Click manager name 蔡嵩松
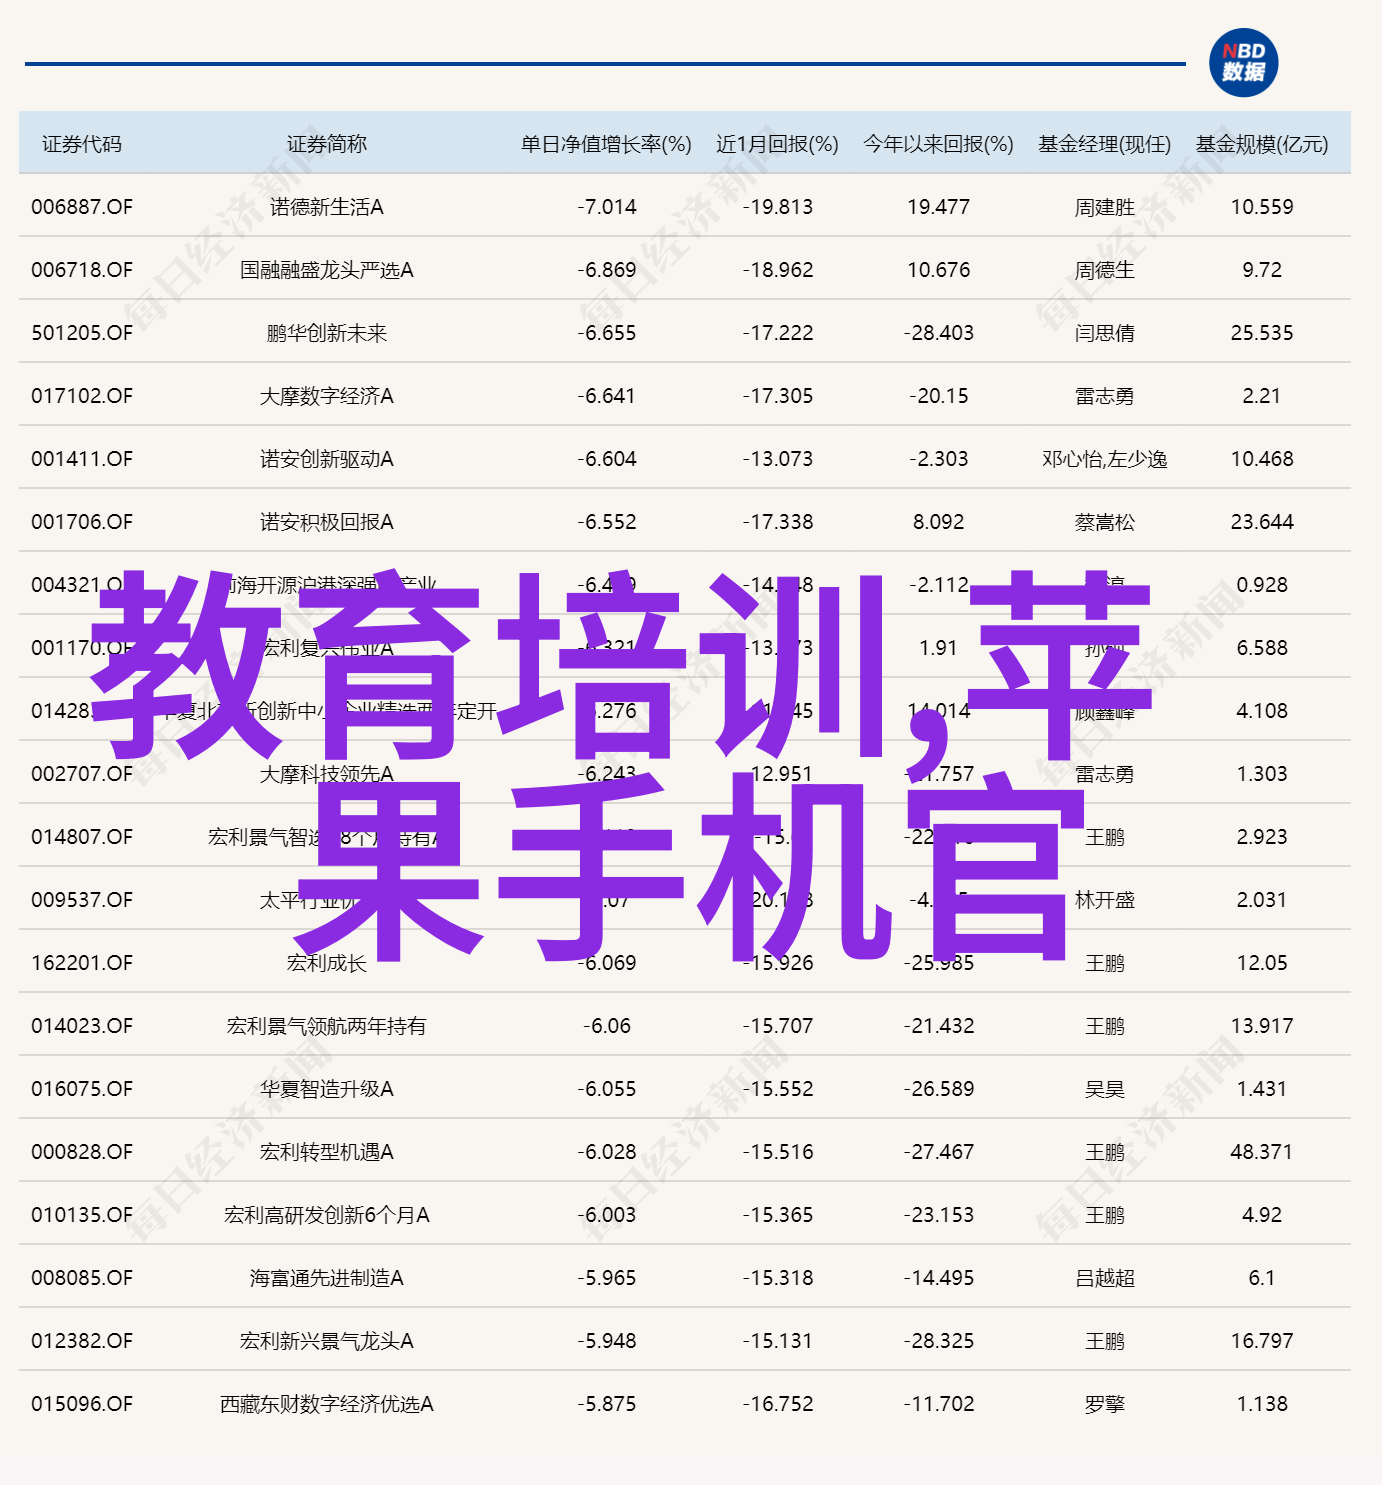Image resolution: width=1382 pixels, height=1485 pixels. pos(1105,522)
